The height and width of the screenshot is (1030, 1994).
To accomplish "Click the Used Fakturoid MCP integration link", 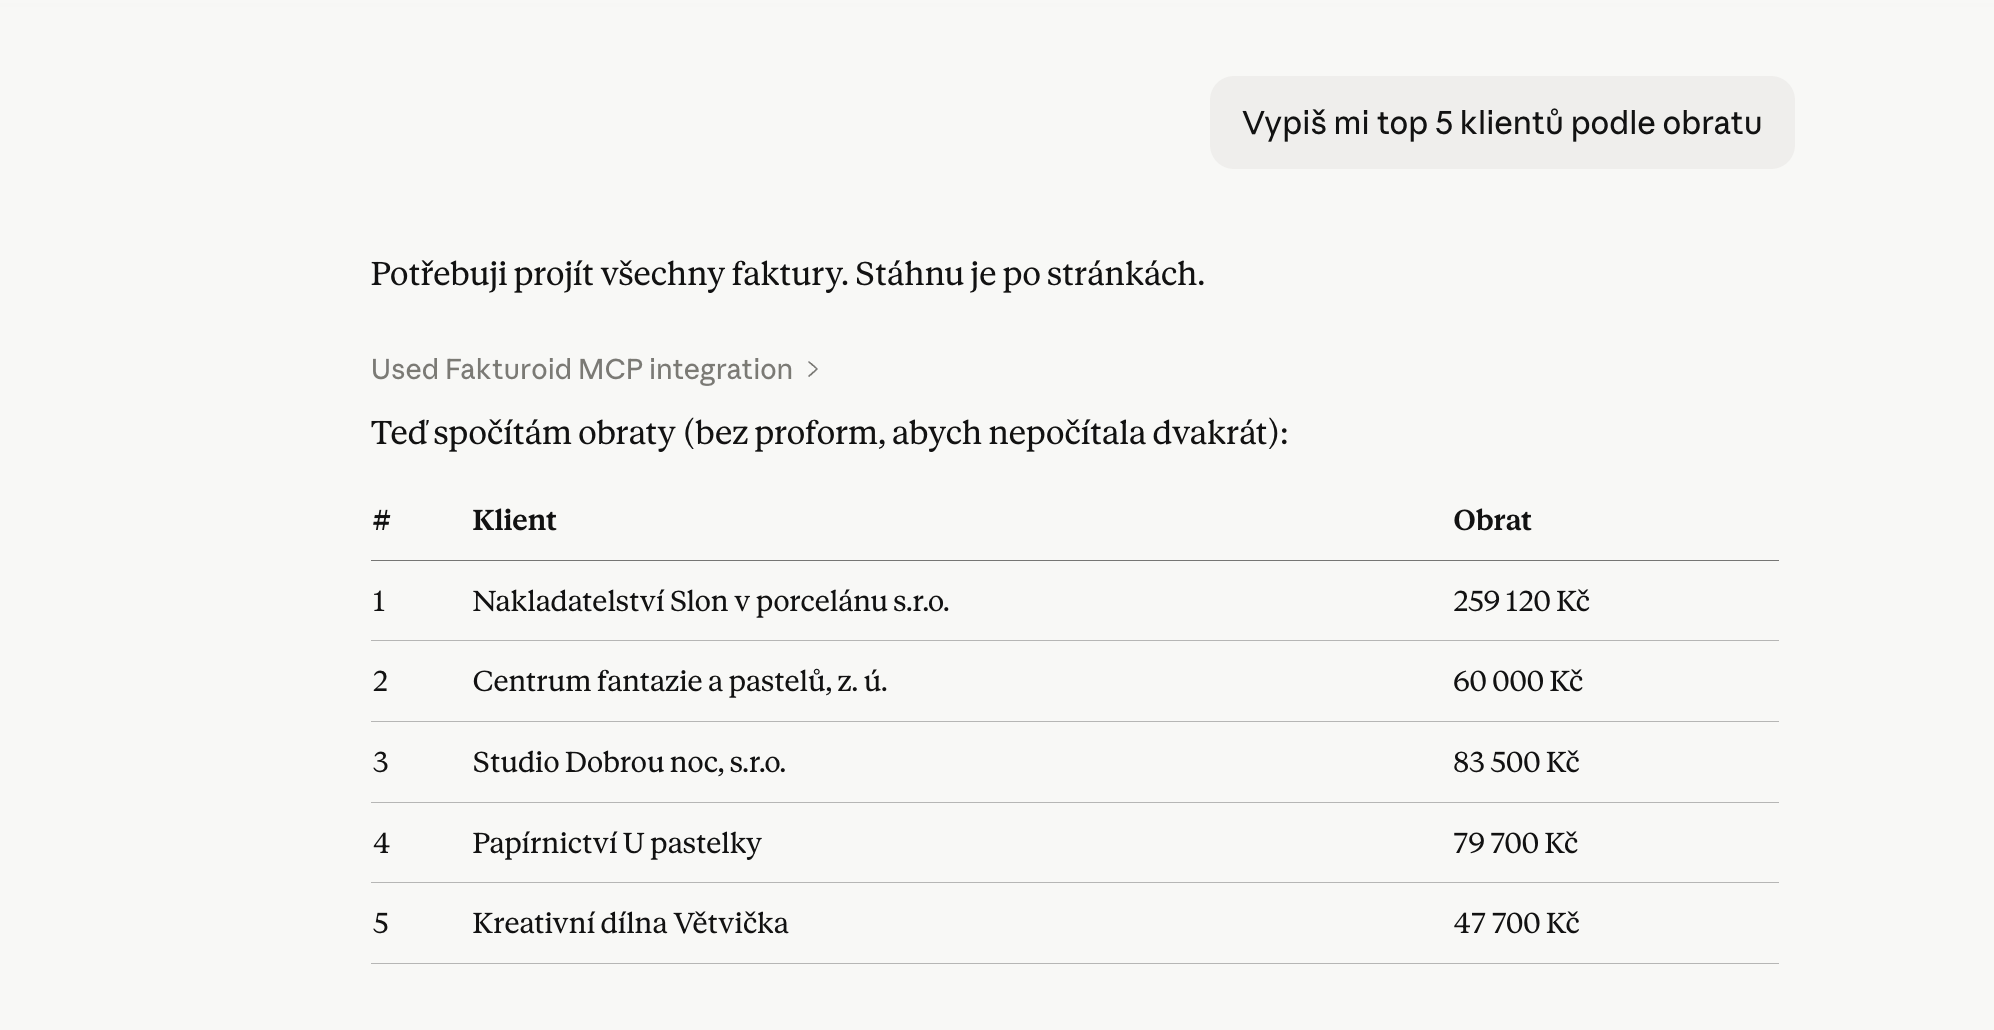I will pos(580,369).
